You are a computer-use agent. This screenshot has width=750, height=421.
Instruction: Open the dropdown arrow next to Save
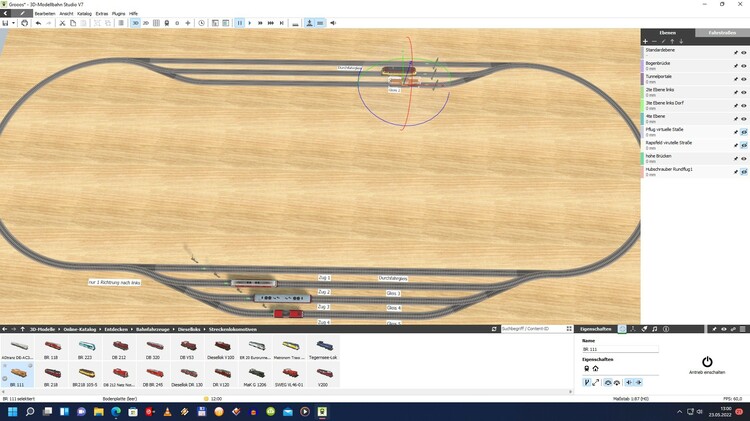point(13,23)
